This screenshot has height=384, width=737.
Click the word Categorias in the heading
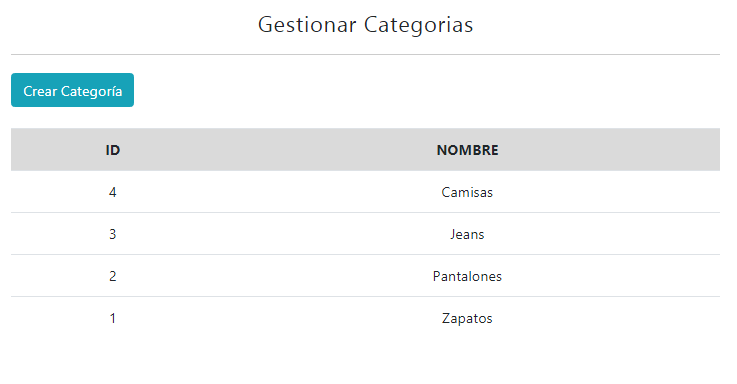point(418,24)
